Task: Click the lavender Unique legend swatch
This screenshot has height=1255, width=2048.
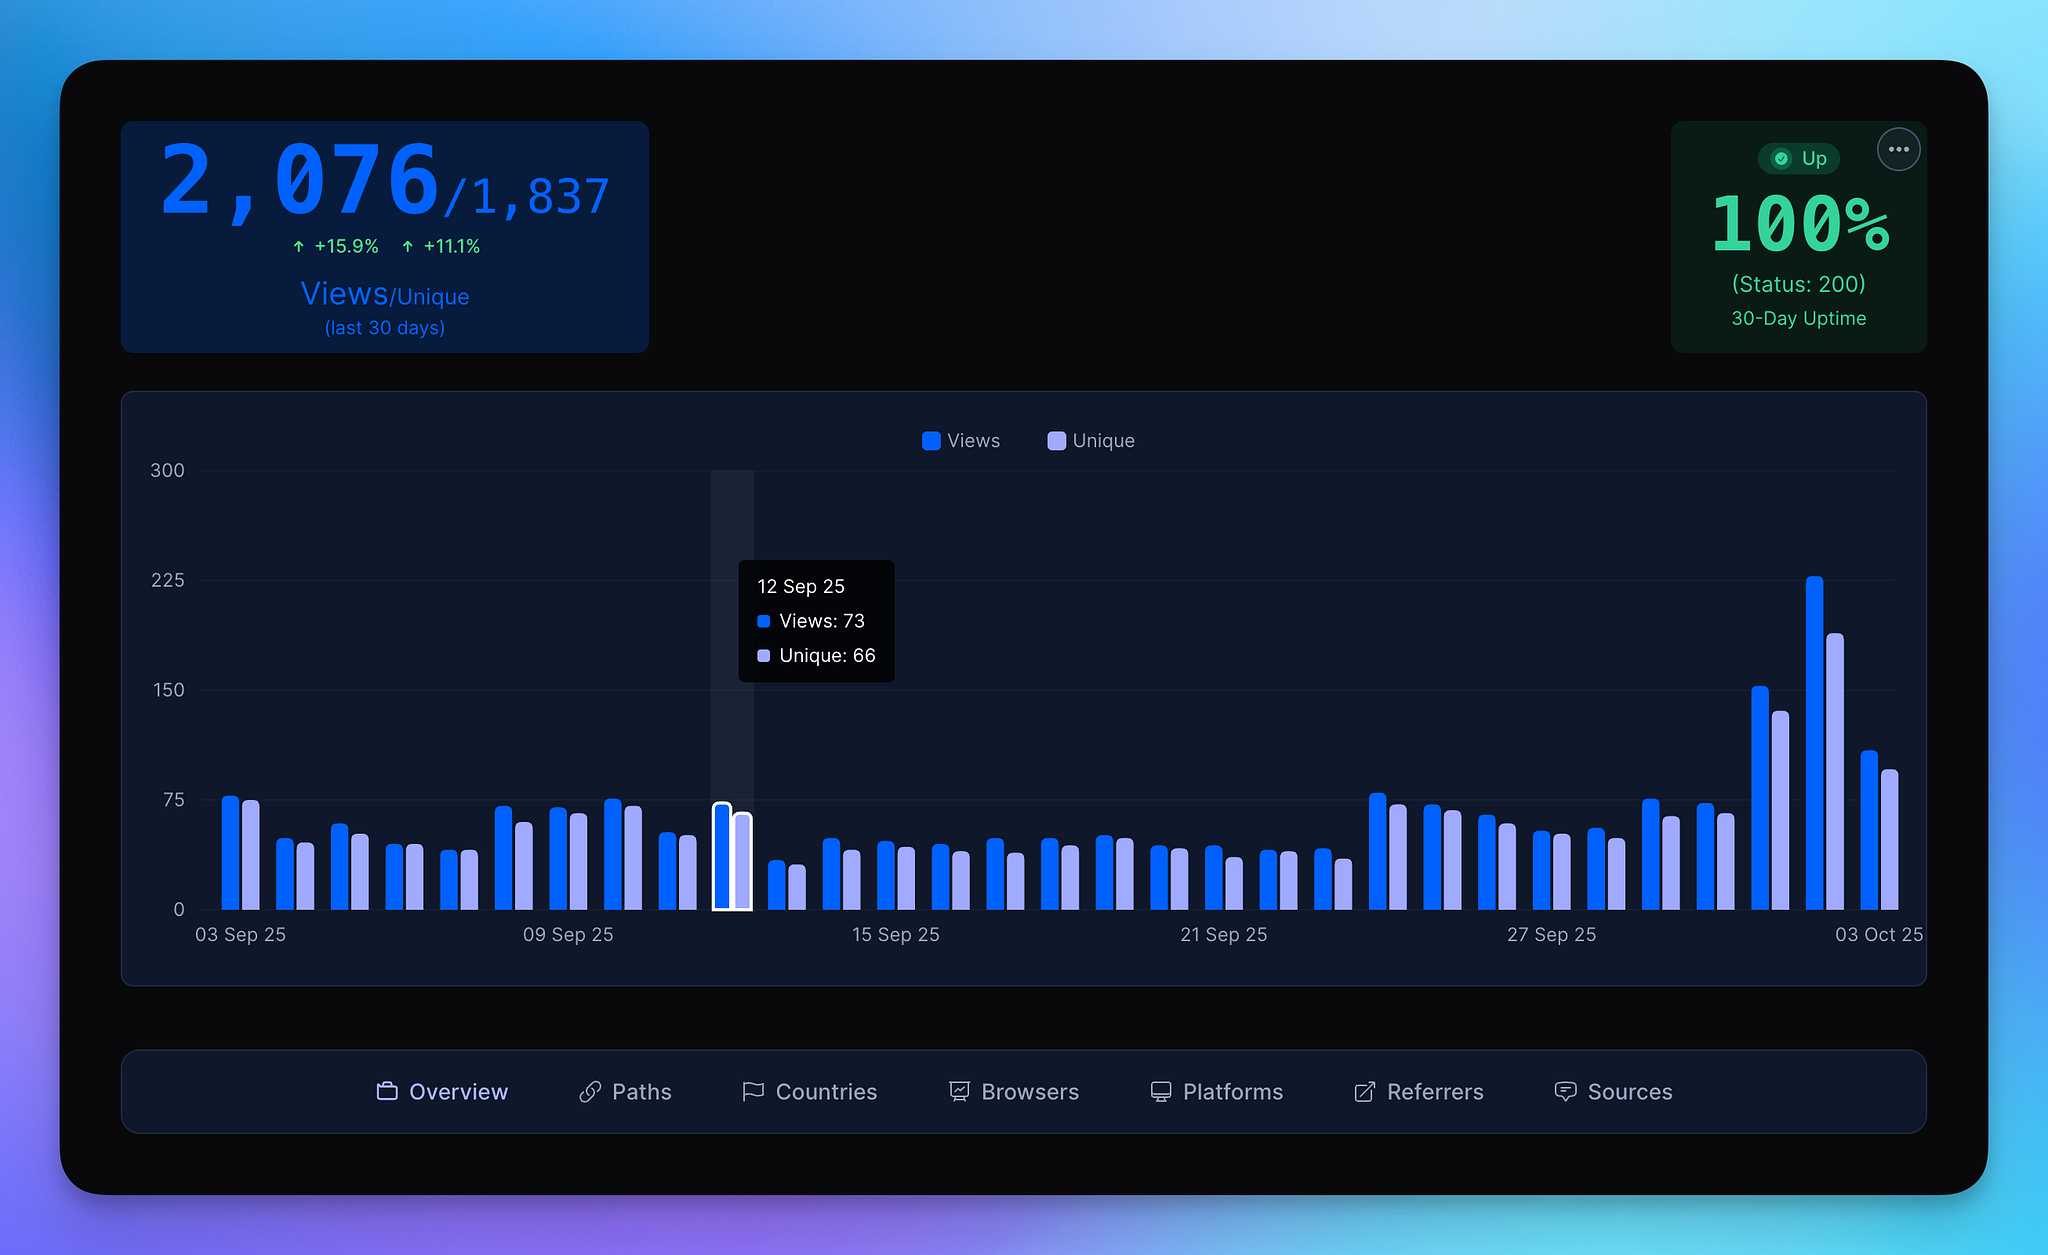Action: coord(1056,441)
